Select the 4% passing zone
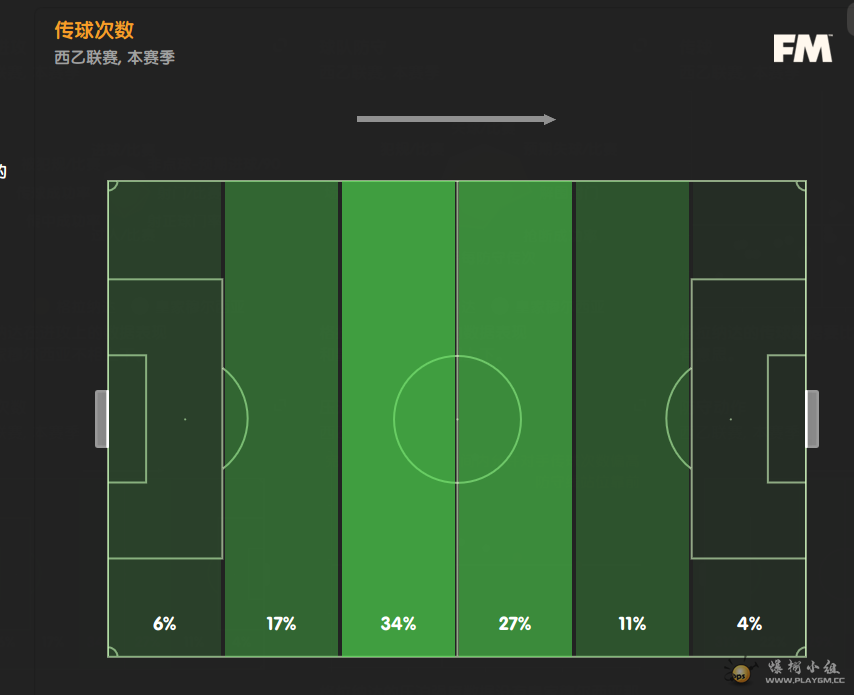Screen dimensions: 854x695 [x=748, y=419]
